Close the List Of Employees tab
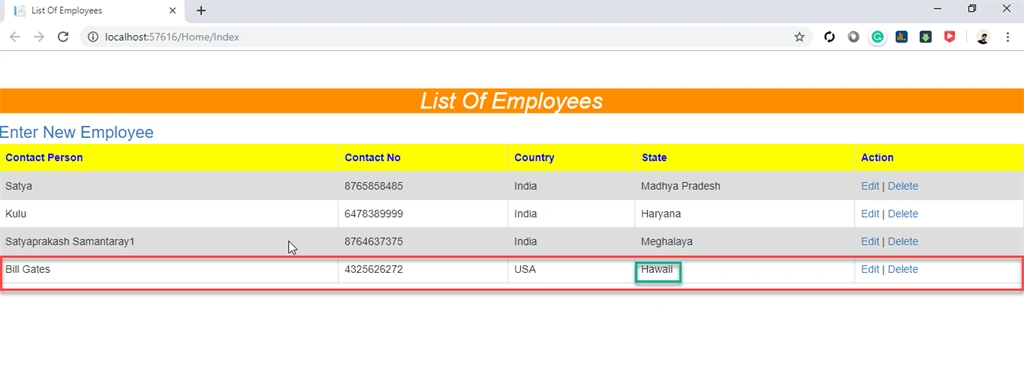This screenshot has width=1024, height=392. pos(172,10)
